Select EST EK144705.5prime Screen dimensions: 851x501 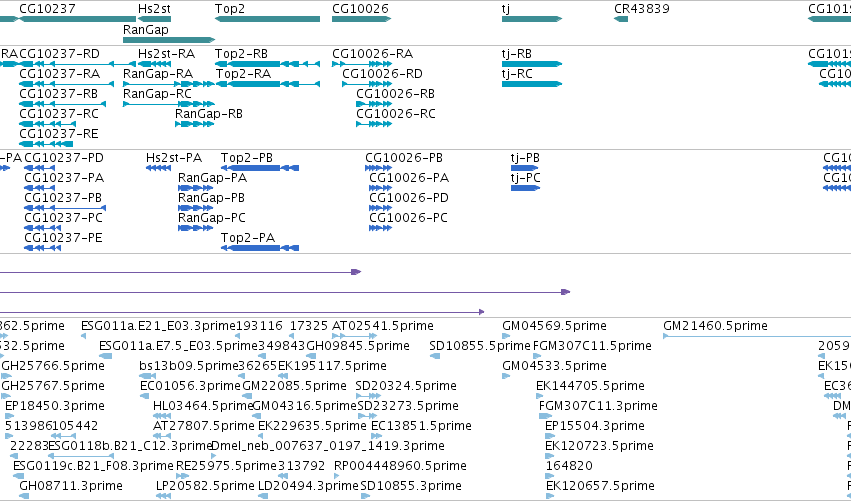tap(590, 386)
